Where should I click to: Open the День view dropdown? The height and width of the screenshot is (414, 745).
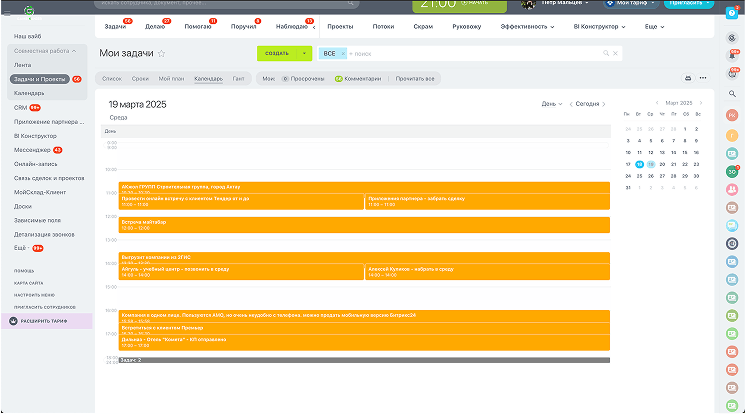(552, 104)
